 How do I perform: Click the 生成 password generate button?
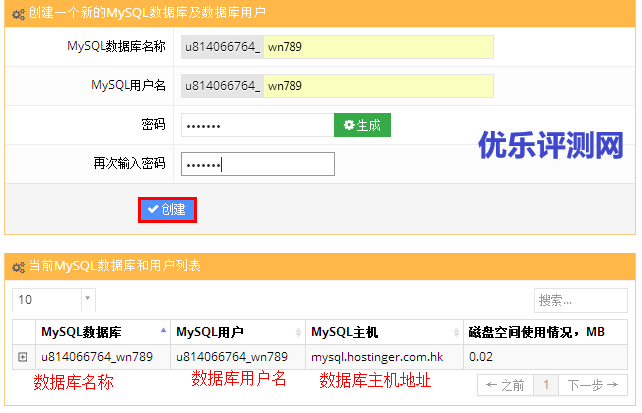click(362, 125)
